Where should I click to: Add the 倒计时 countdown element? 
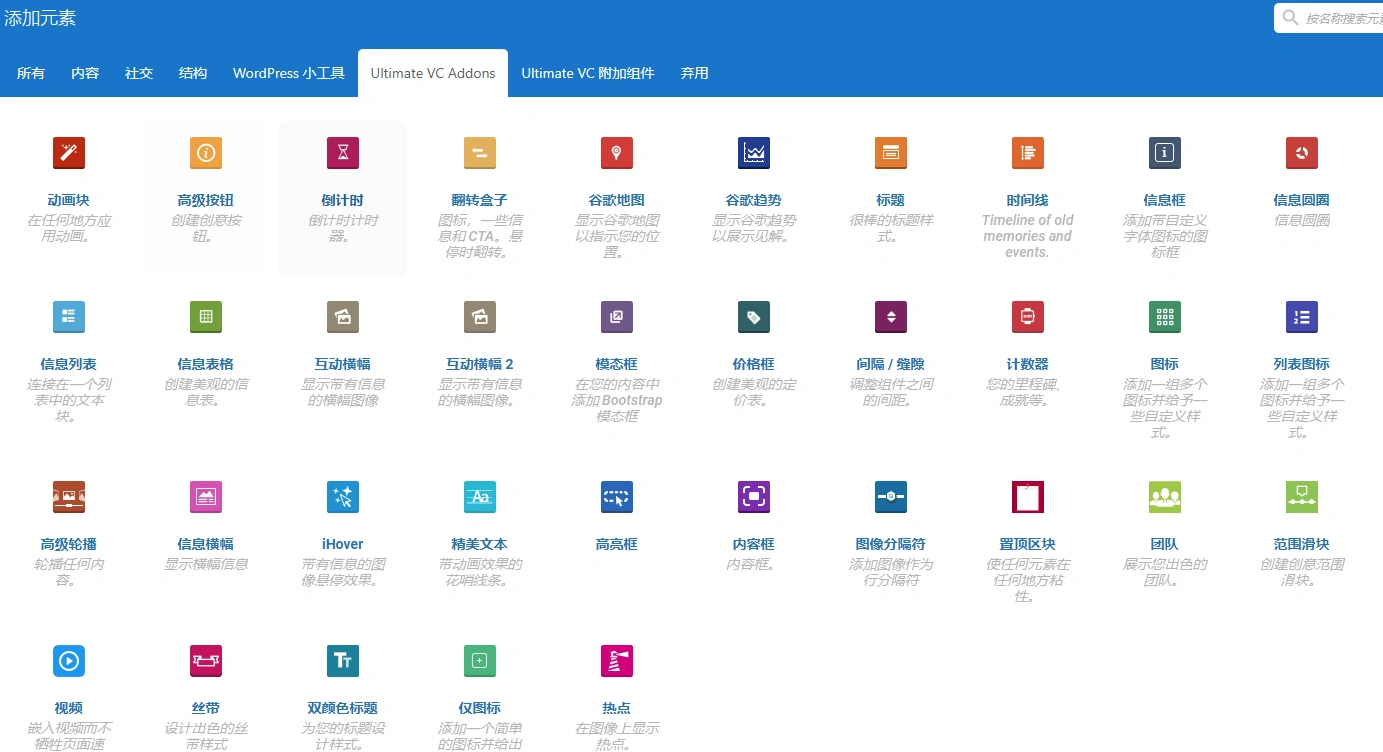pos(342,153)
